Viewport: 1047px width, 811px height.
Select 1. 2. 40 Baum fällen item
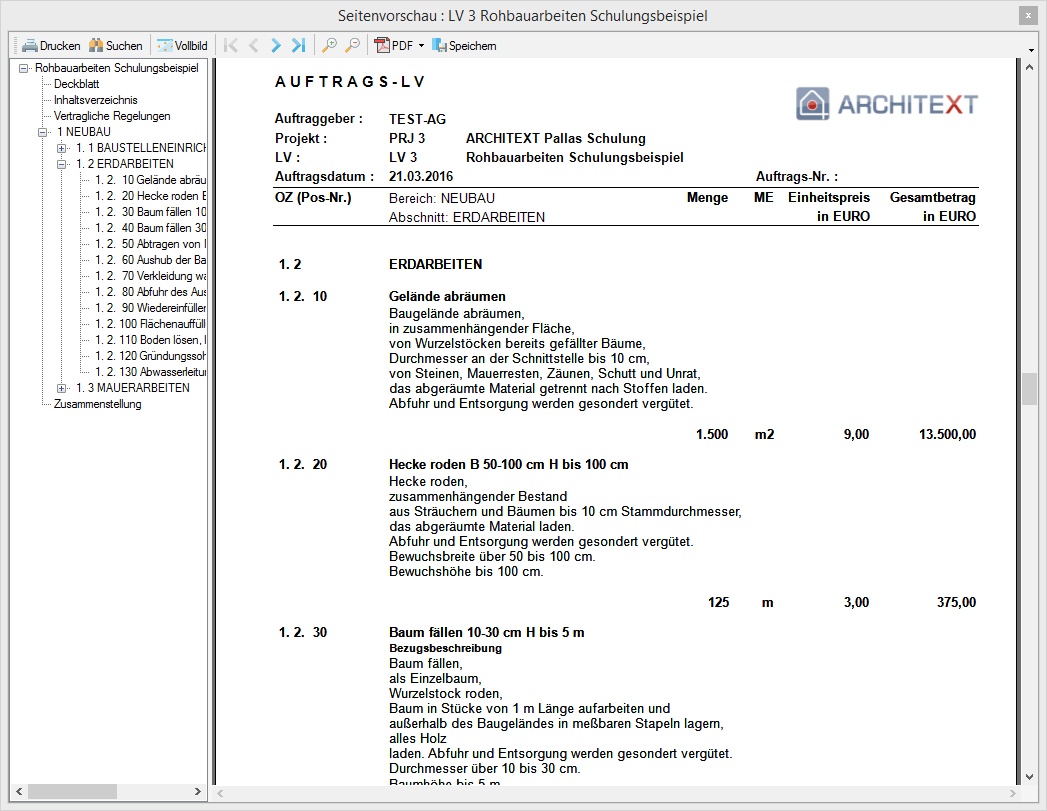(x=150, y=228)
